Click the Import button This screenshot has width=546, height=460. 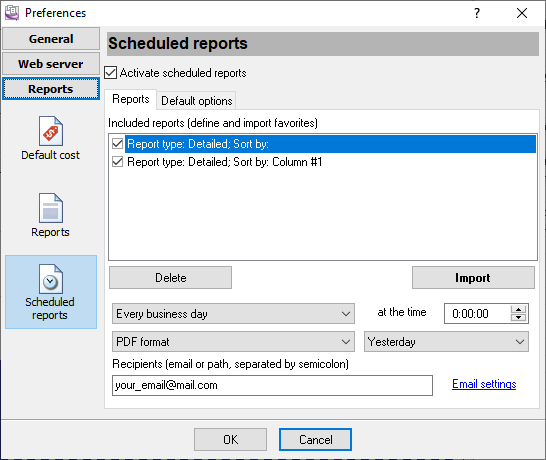pos(473,278)
